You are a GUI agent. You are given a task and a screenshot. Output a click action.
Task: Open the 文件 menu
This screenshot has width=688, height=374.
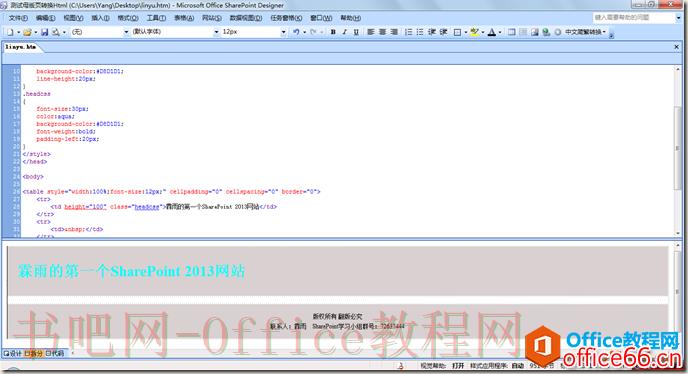tap(18, 18)
